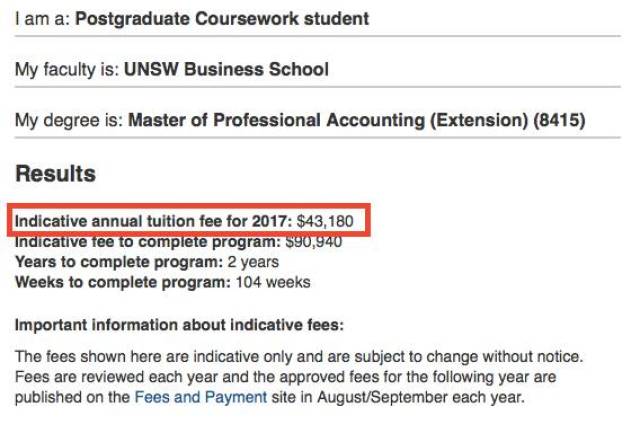Screen dimensions: 640x442
Task: Click the 'My faculty is:' label
Action: (x=66, y=70)
